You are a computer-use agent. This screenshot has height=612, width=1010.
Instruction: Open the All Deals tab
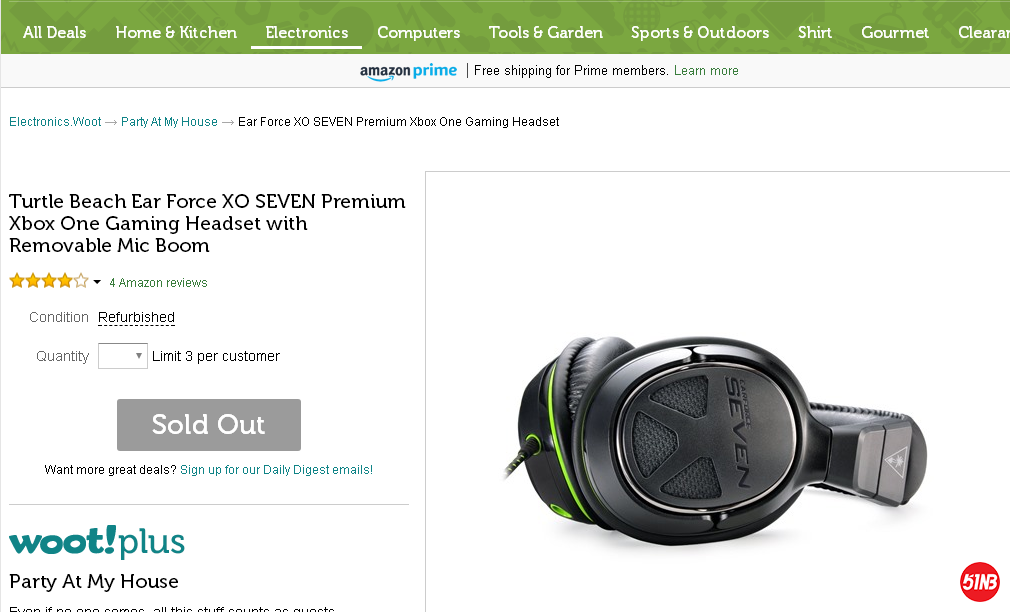click(54, 32)
